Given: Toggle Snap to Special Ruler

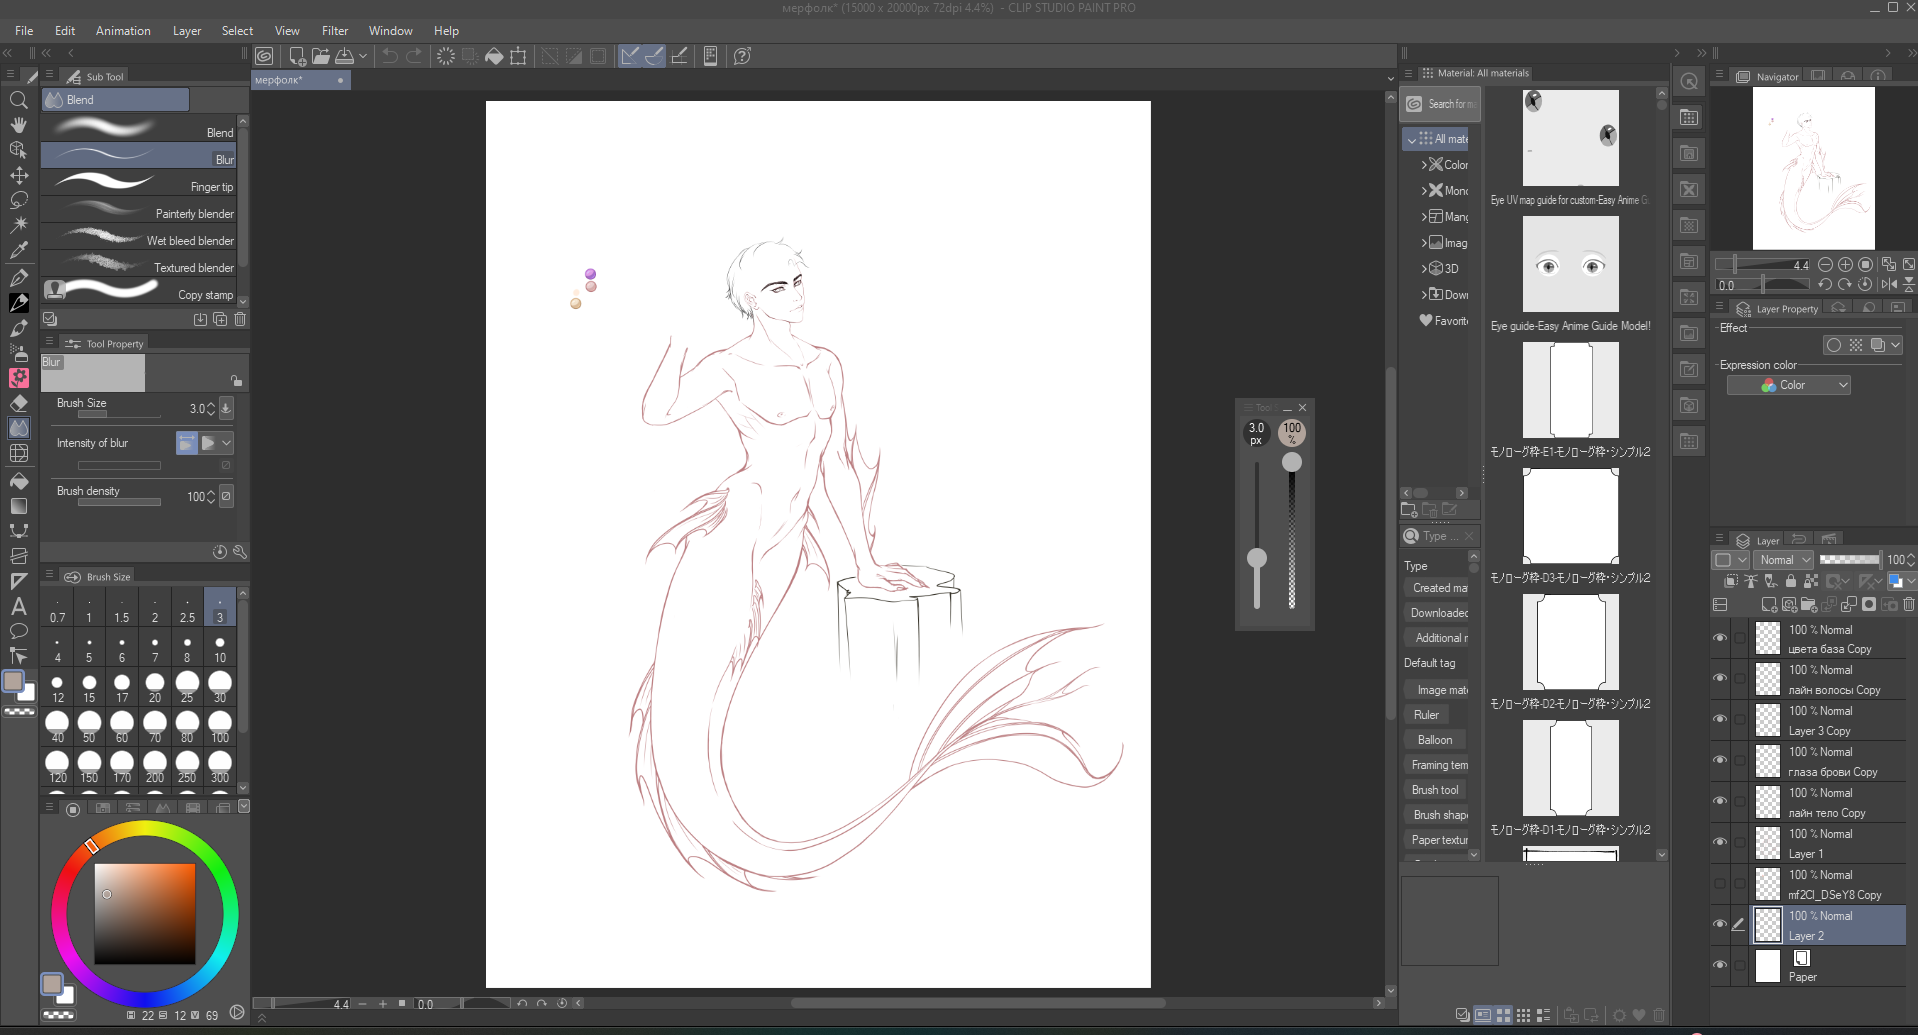Looking at the screenshot, I should [655, 56].
